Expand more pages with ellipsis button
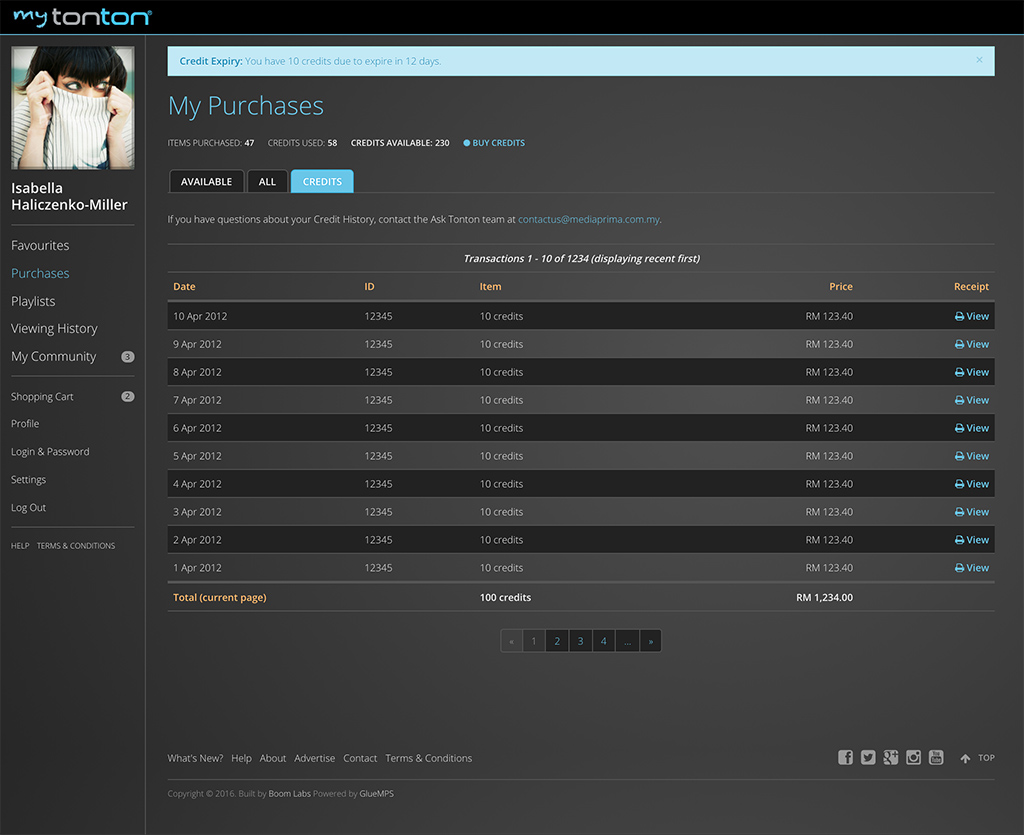Viewport: 1024px width, 835px height. pos(627,641)
